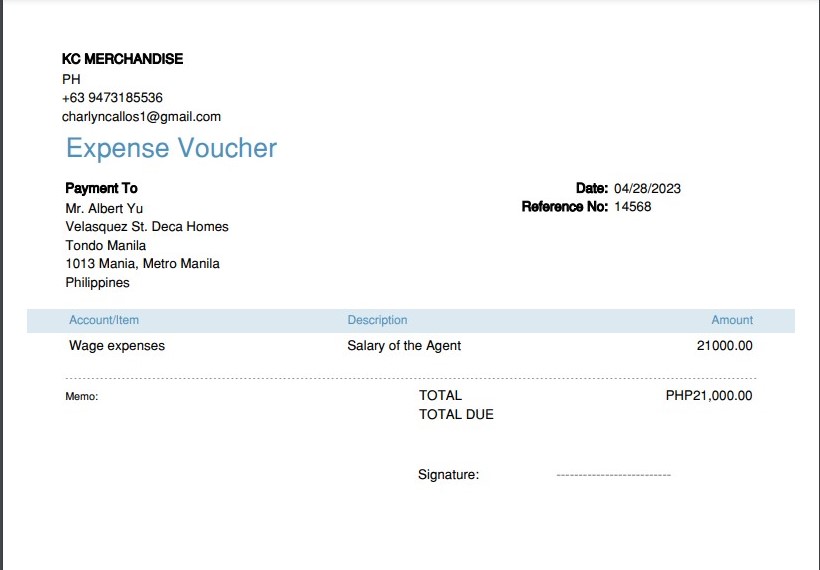Click the Tondo Manila address line
This screenshot has height=570, width=820.
coord(106,245)
